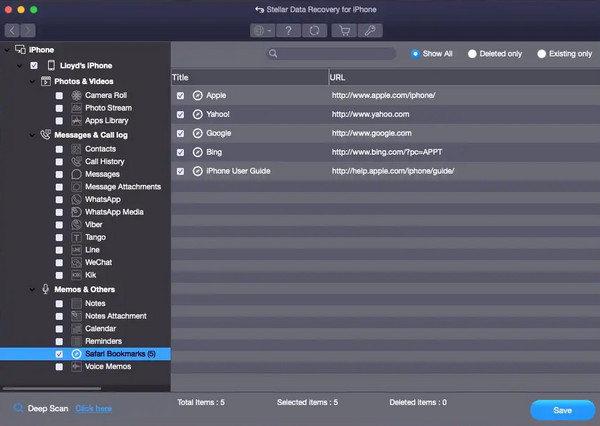Select the iPhone User Guide bookmark row
The width and height of the screenshot is (600, 426).
click(x=385, y=171)
